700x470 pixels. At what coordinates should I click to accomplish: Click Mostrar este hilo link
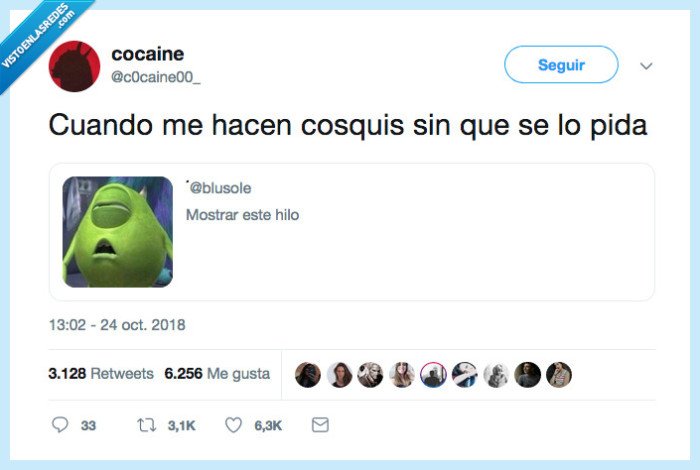coord(242,215)
